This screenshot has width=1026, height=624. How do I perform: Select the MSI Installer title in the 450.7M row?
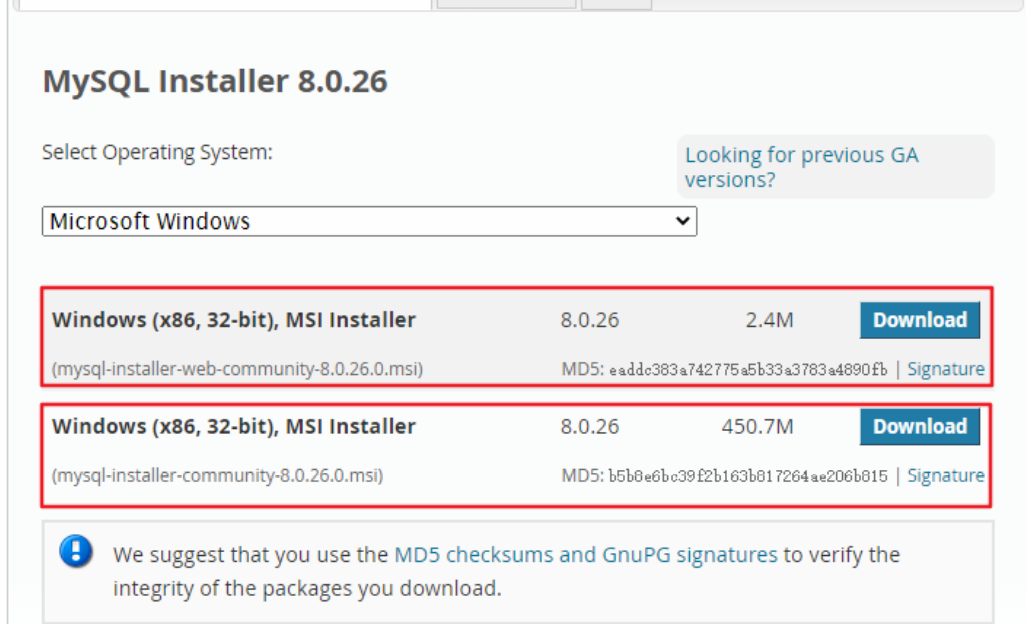(x=234, y=426)
